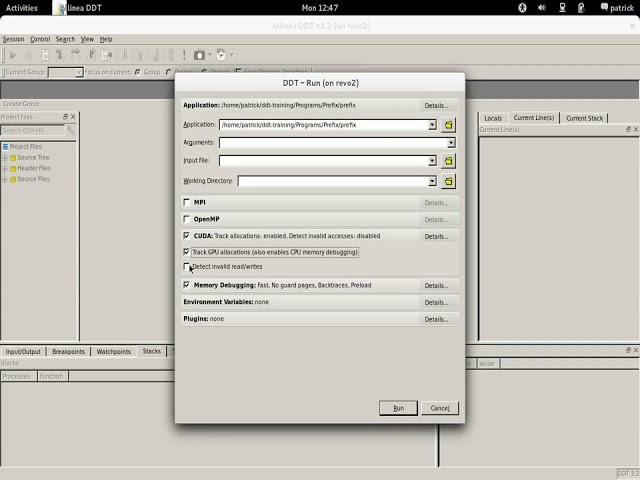The width and height of the screenshot is (640, 480).
Task: Click the Current Line(s) panel float icon
Action: tap(628, 129)
